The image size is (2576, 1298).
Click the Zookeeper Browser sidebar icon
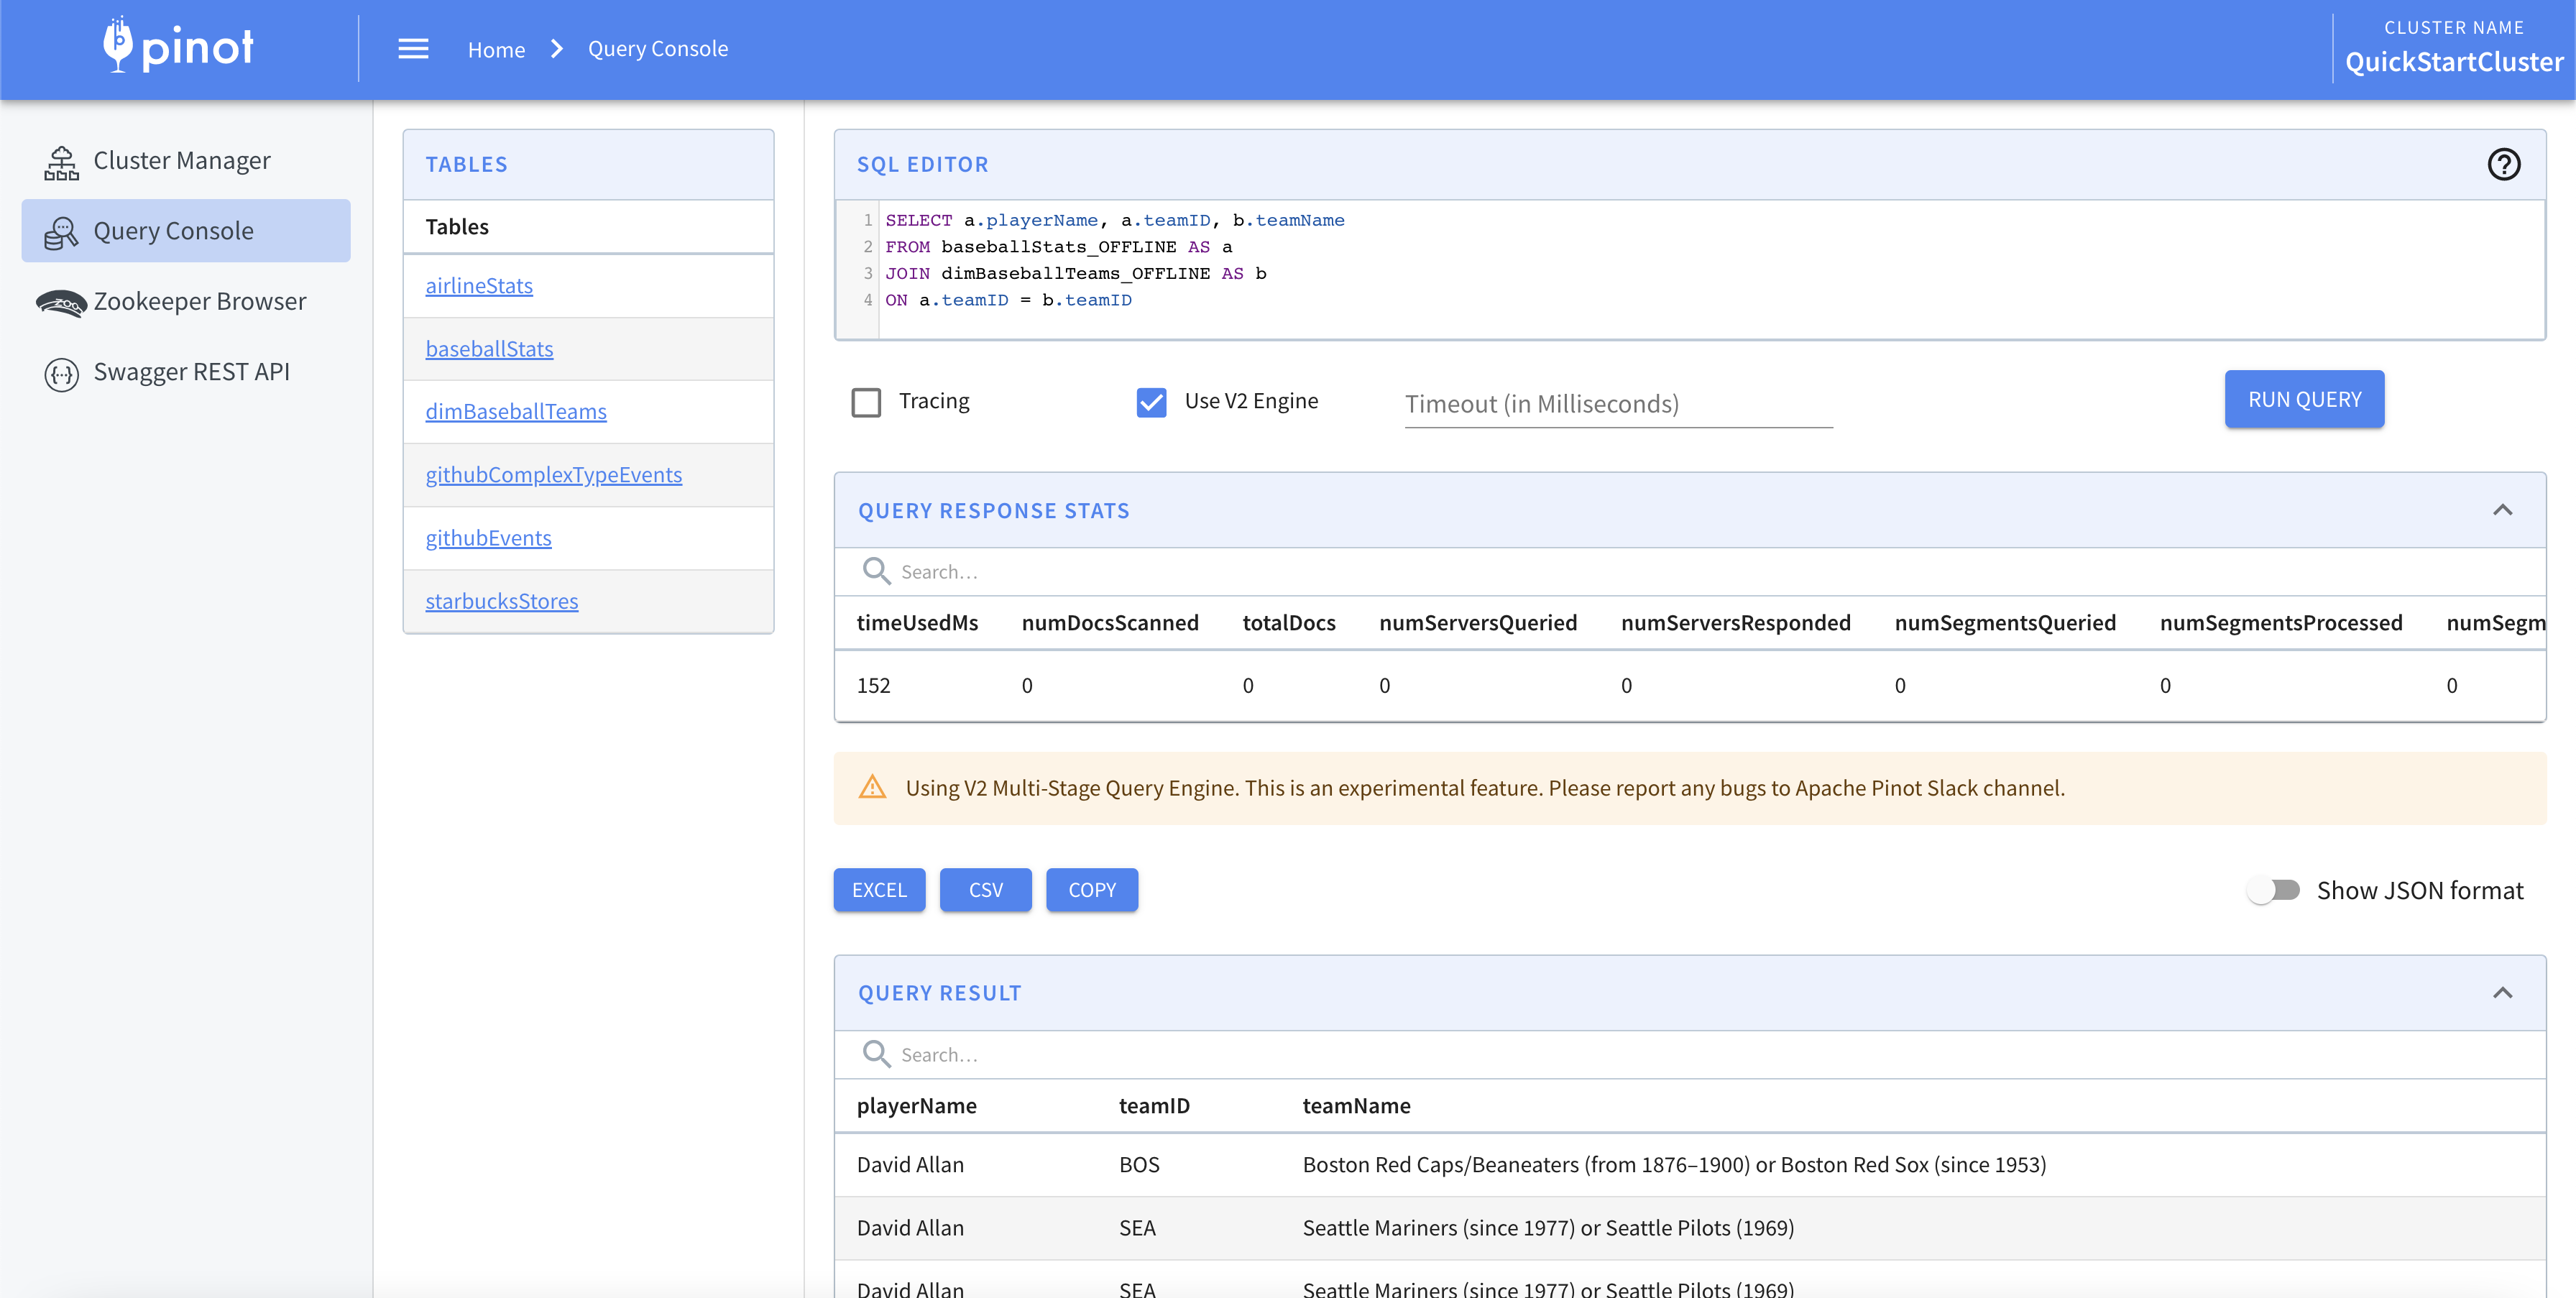(x=61, y=302)
